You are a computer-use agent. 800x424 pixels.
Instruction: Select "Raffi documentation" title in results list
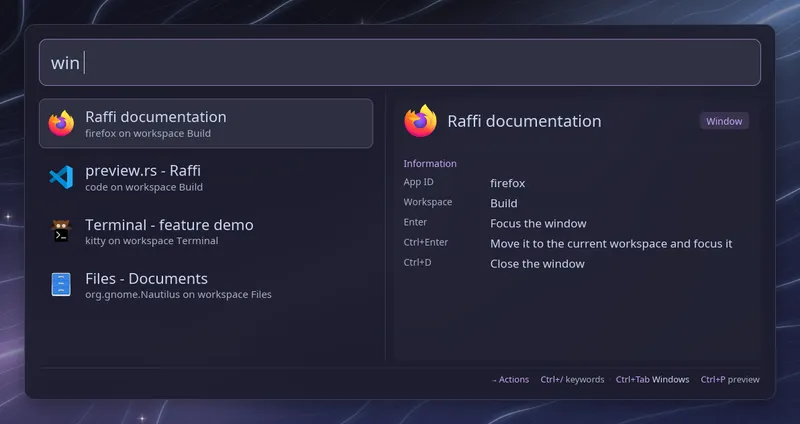coord(156,117)
